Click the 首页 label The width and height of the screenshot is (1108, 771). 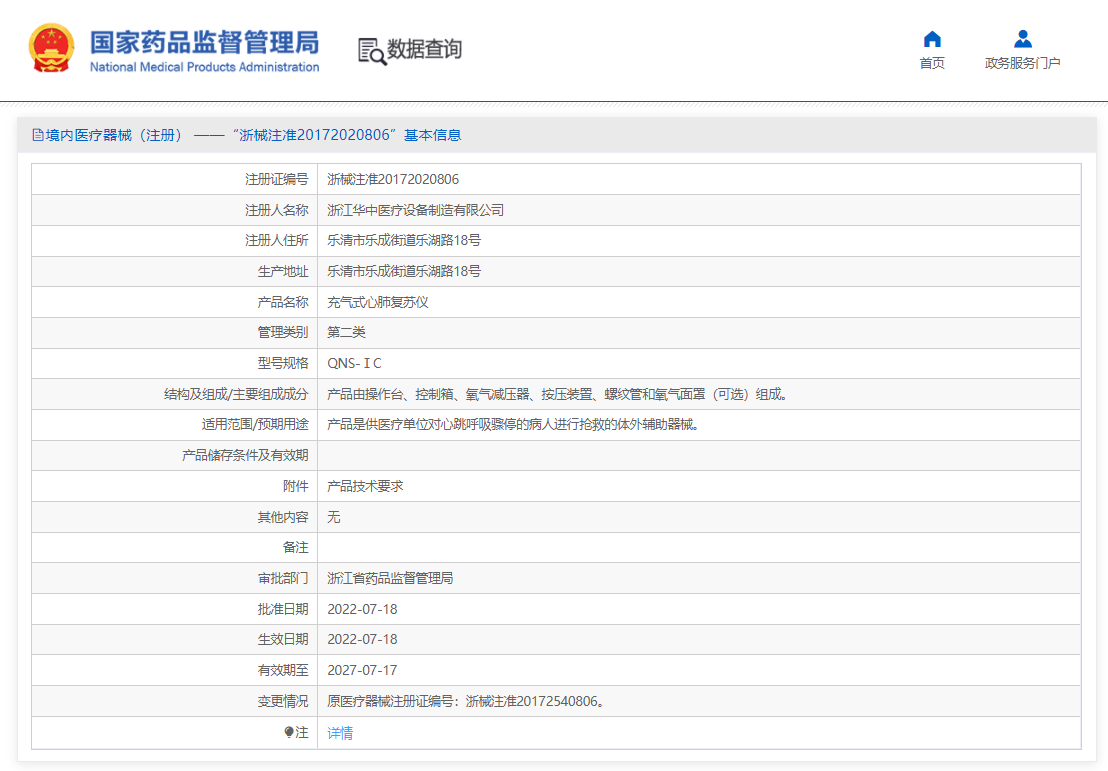click(932, 63)
